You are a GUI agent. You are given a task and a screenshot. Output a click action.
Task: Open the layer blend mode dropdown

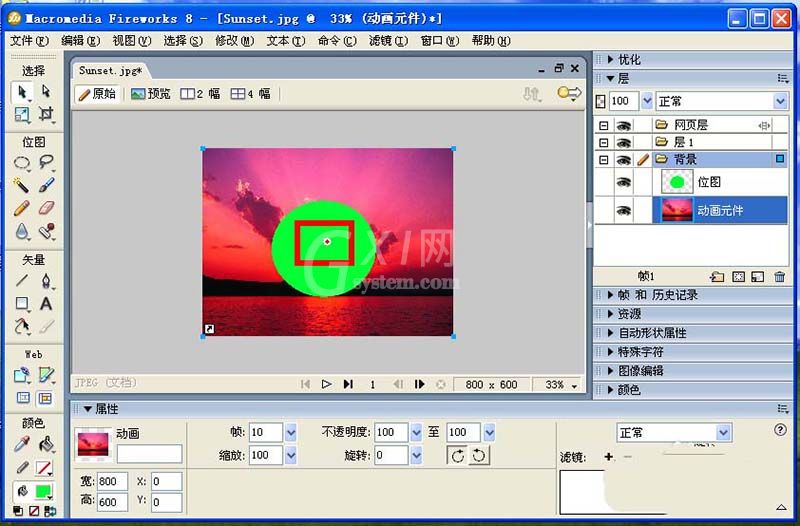[780, 102]
